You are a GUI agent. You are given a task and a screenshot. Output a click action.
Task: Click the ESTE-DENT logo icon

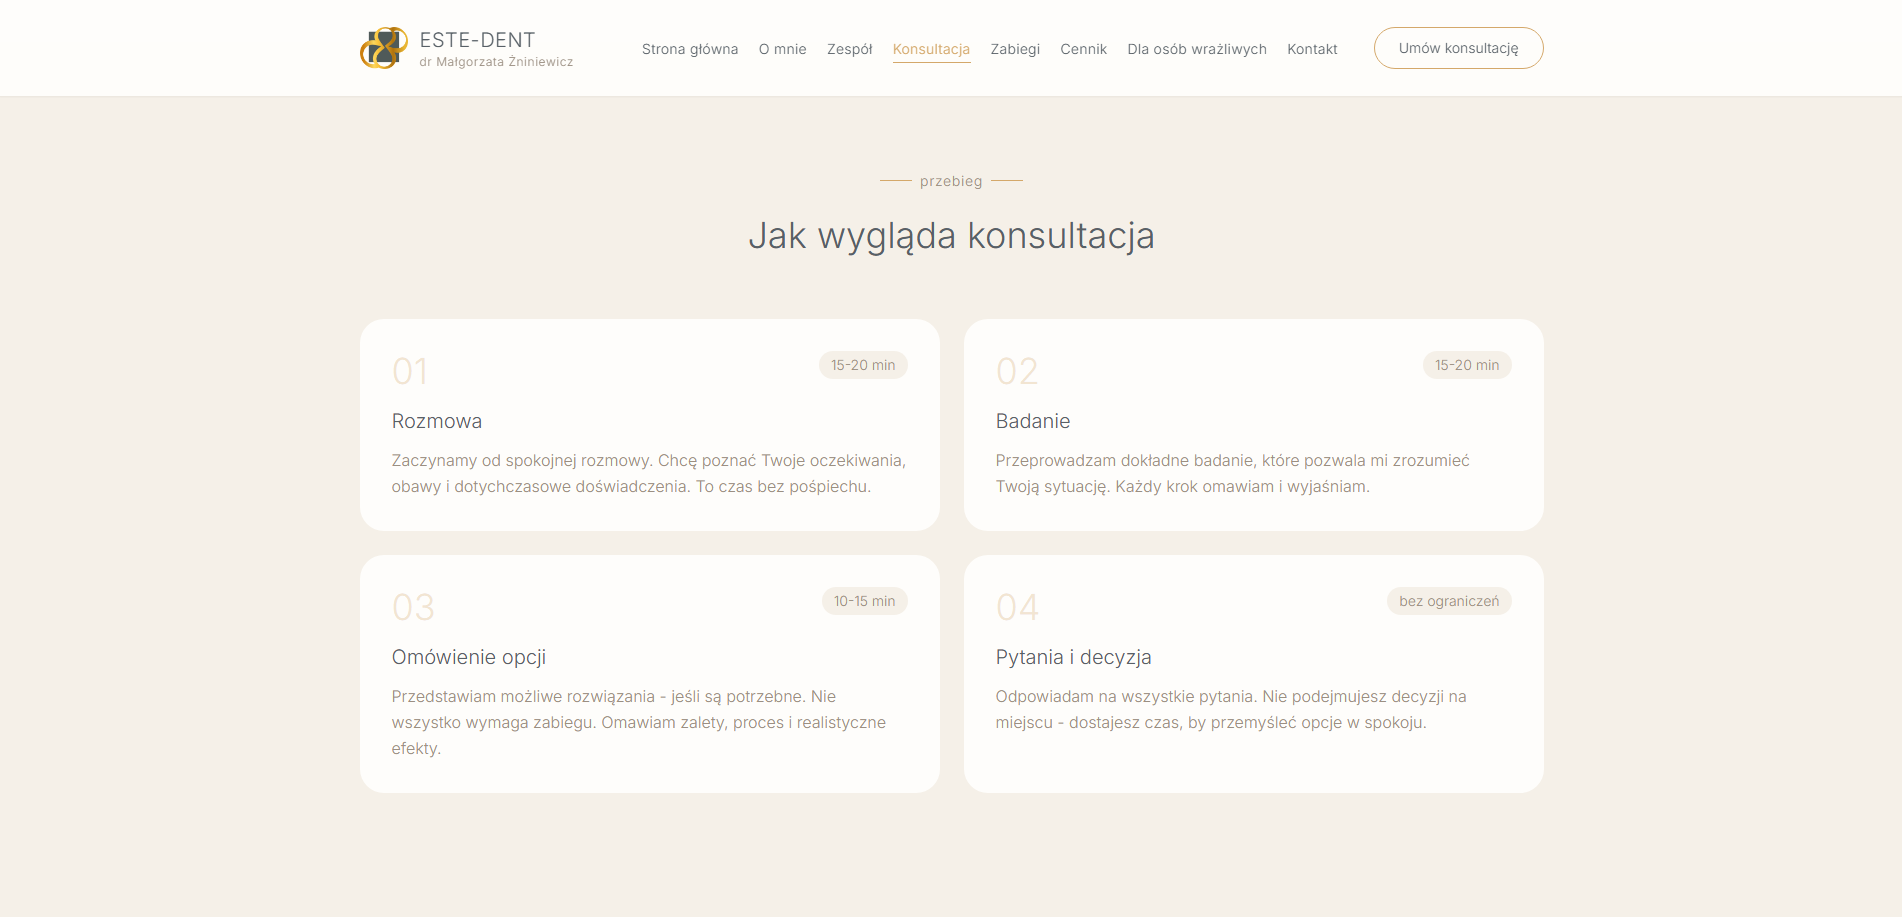(384, 48)
